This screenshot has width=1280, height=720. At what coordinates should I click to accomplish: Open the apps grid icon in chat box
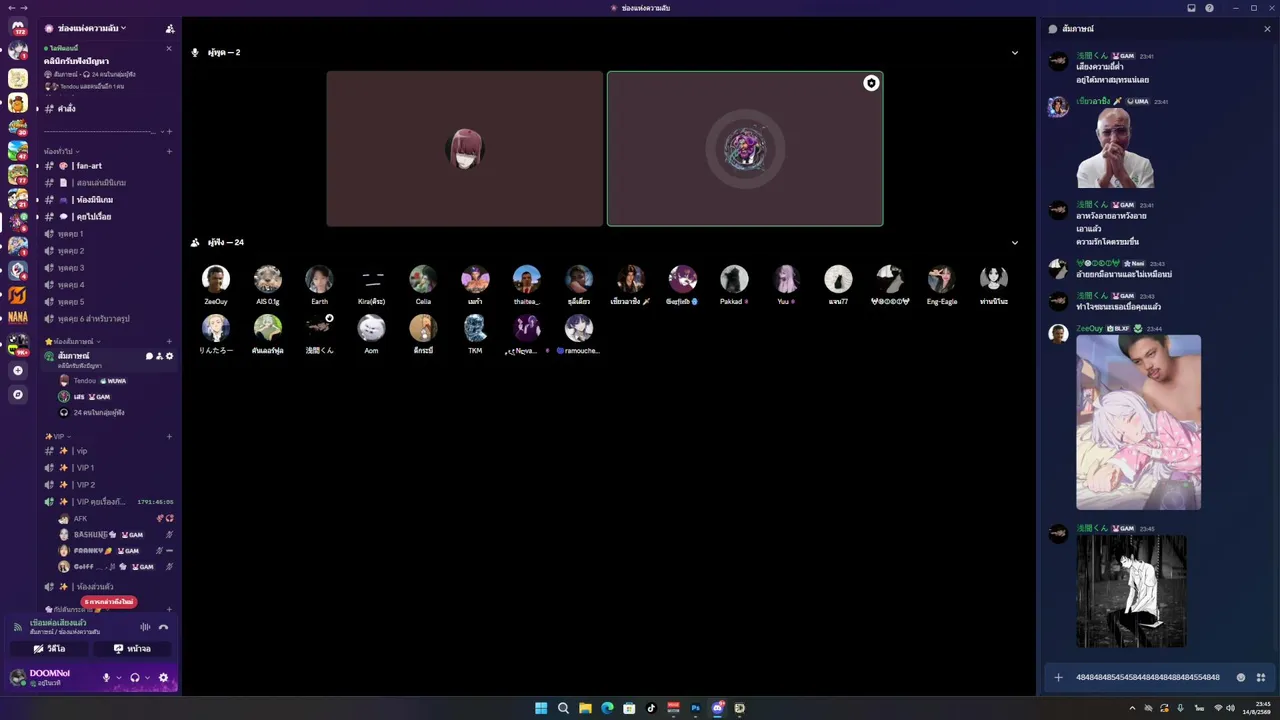tap(1261, 677)
